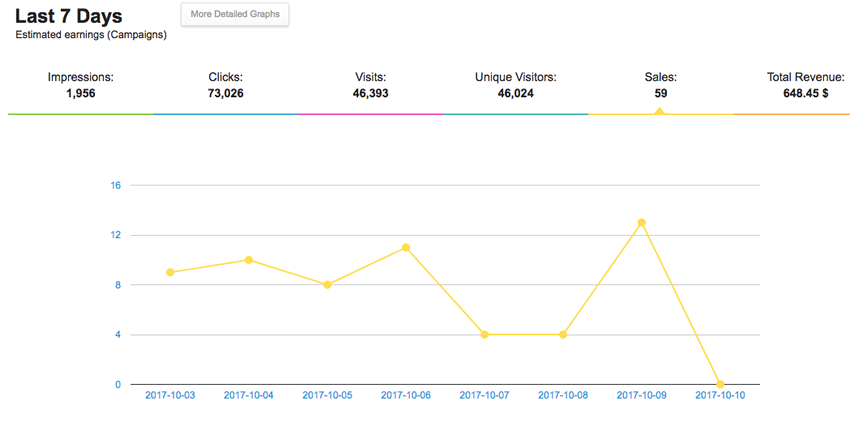Image resolution: width=850 pixels, height=427 pixels.
Task: Open the Total Revenue tab
Action: click(806, 85)
